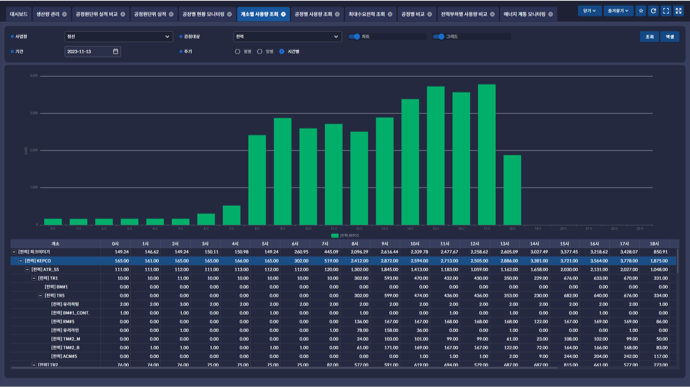690x388 pixels.
Task: Click the four-square layout icon at top right
Action: click(679, 11)
